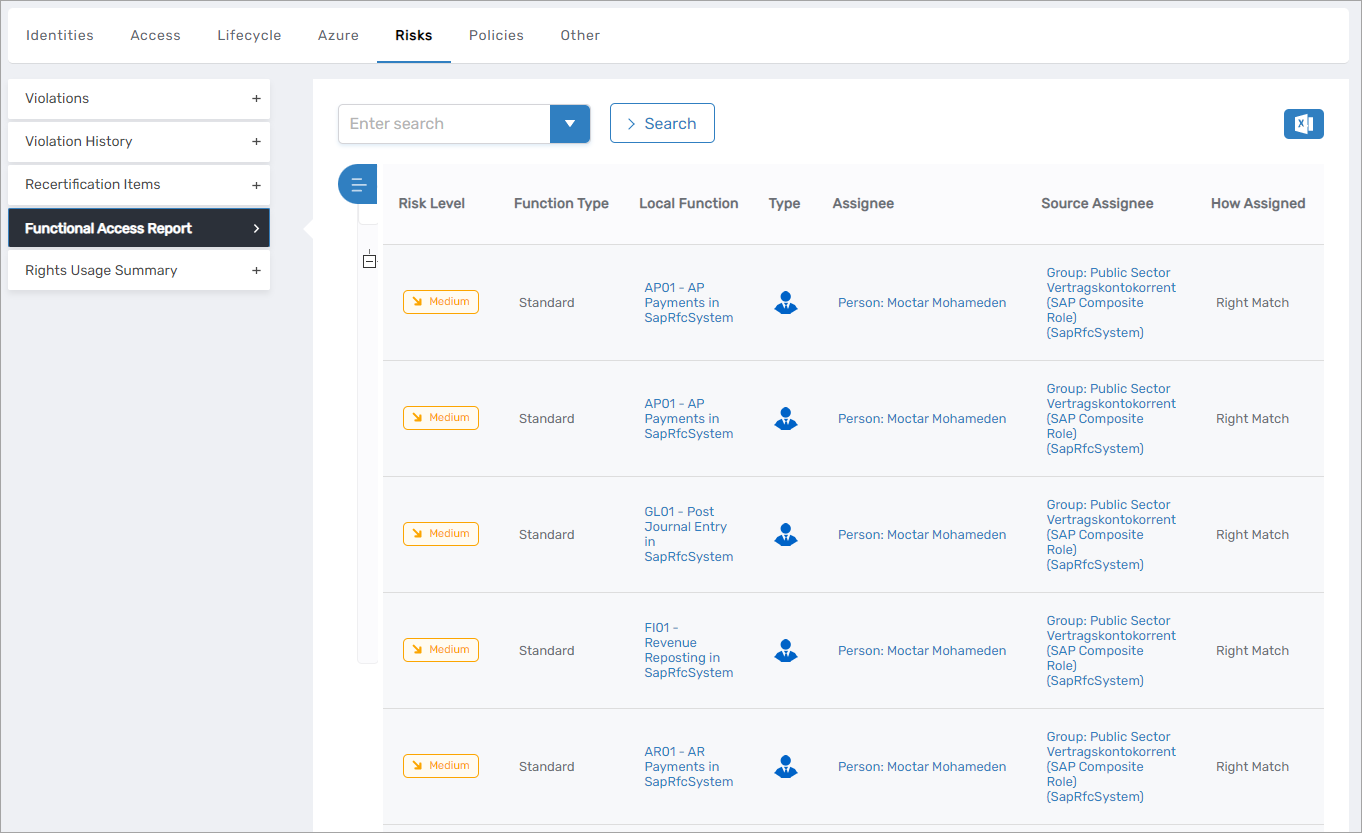Collapse tree with the minus box
The height and width of the screenshot is (833, 1362).
(x=369, y=261)
